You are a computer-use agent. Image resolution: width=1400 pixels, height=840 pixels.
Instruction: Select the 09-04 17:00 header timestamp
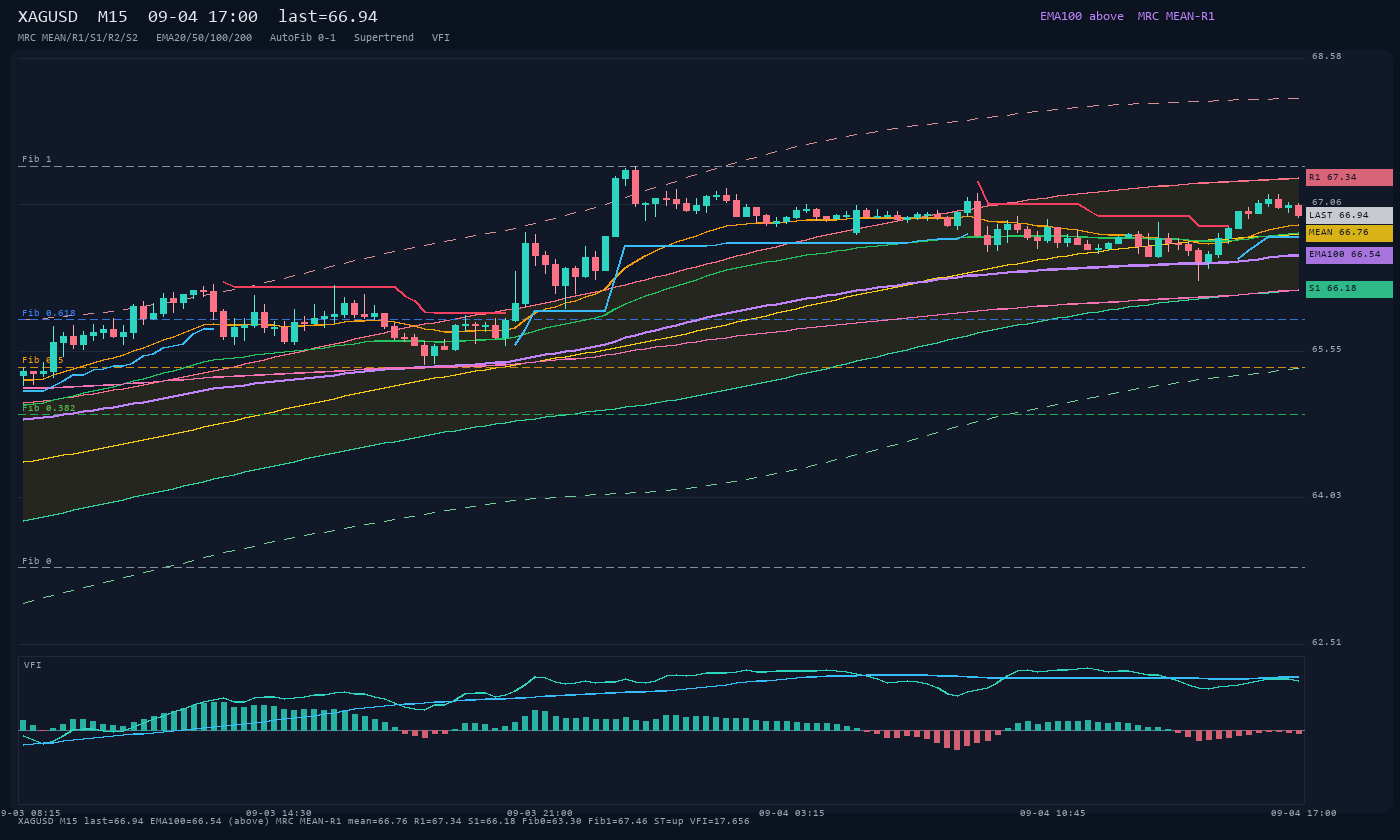click(x=203, y=17)
